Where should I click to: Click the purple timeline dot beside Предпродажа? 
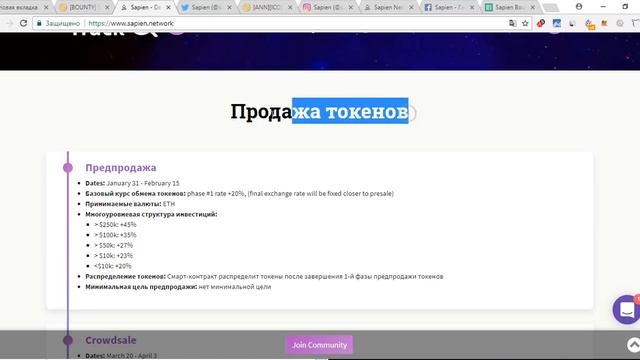[x=68, y=167]
